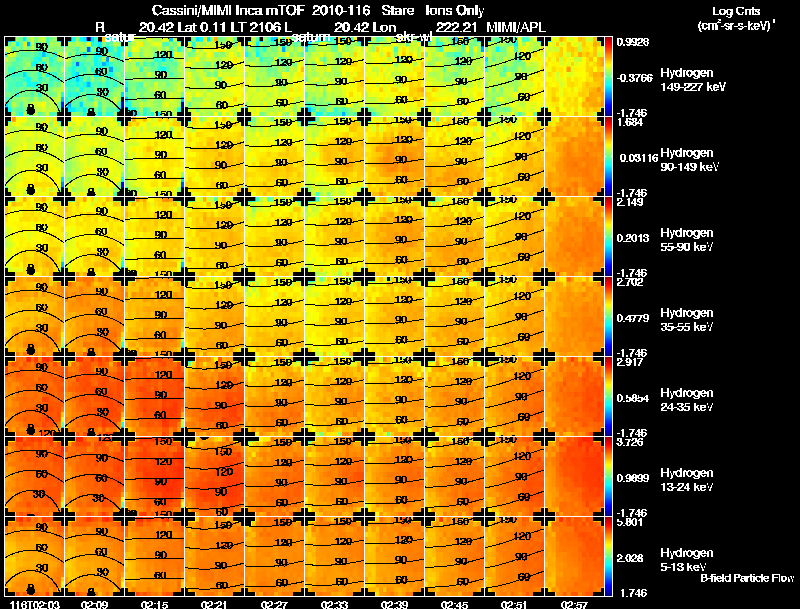The width and height of the screenshot is (800, 609).
Task: Click the 02:45 time label
Action: [x=454, y=604]
